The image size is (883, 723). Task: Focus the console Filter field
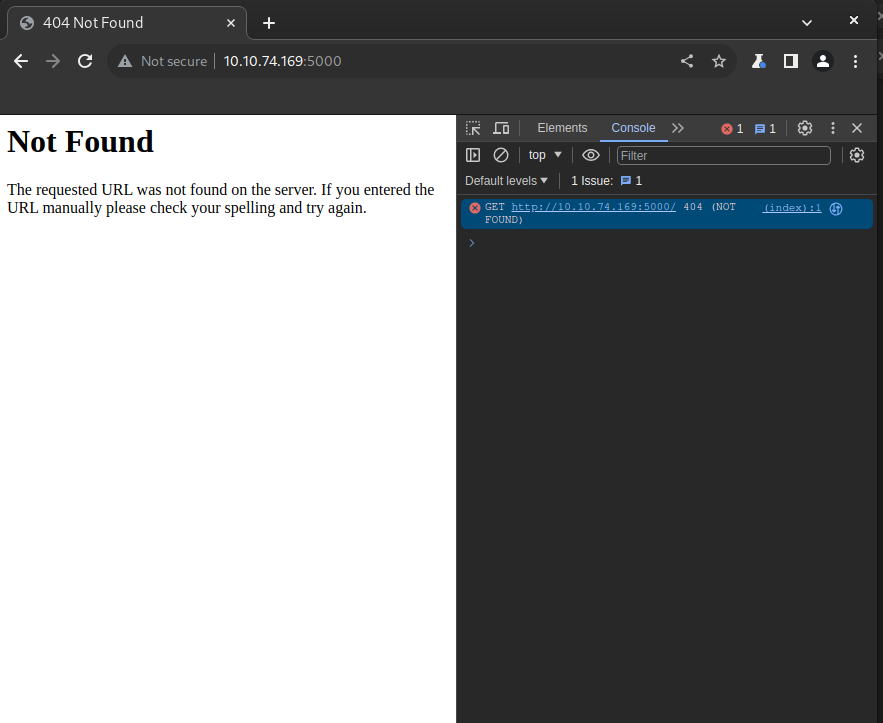click(x=724, y=155)
